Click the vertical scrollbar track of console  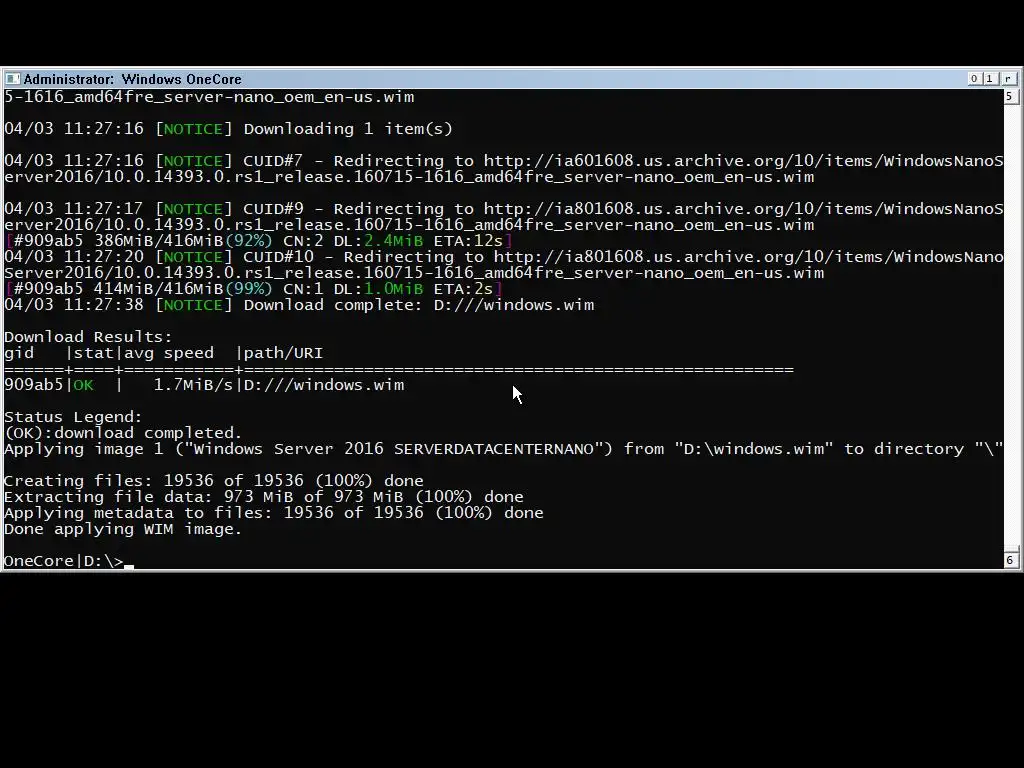(1010, 327)
